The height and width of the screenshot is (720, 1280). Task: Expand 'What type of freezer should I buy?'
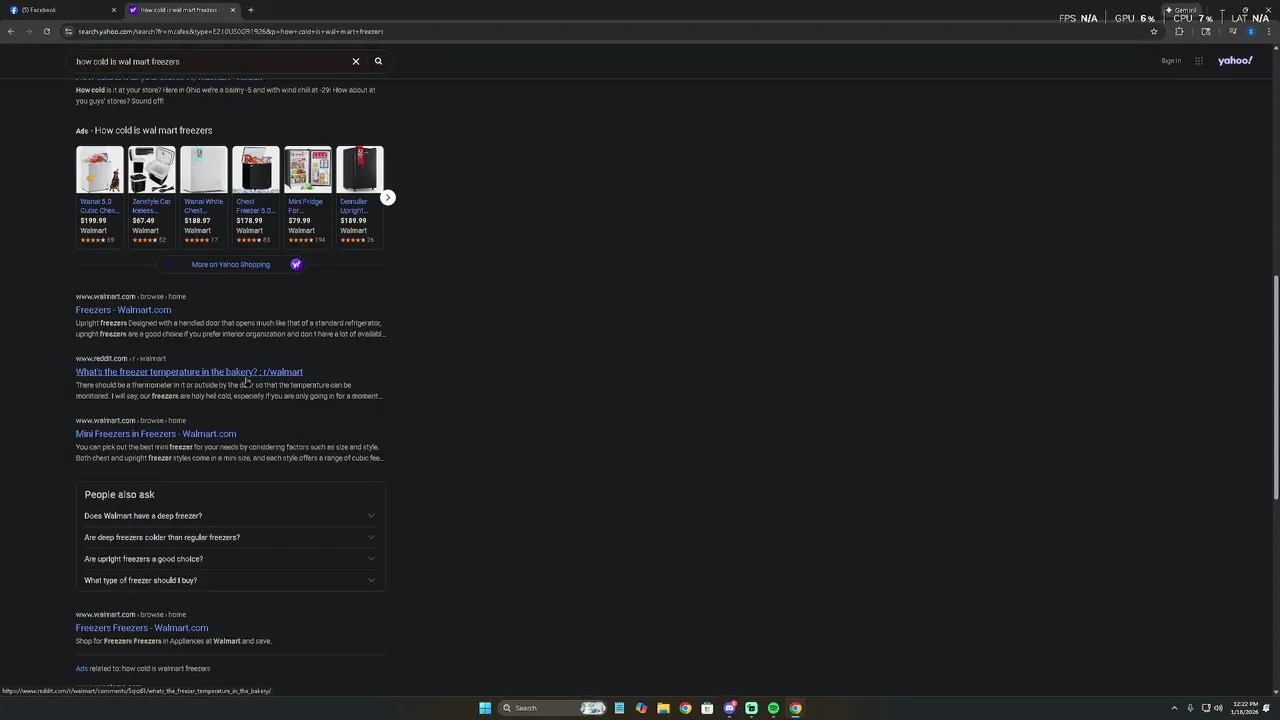[230, 580]
